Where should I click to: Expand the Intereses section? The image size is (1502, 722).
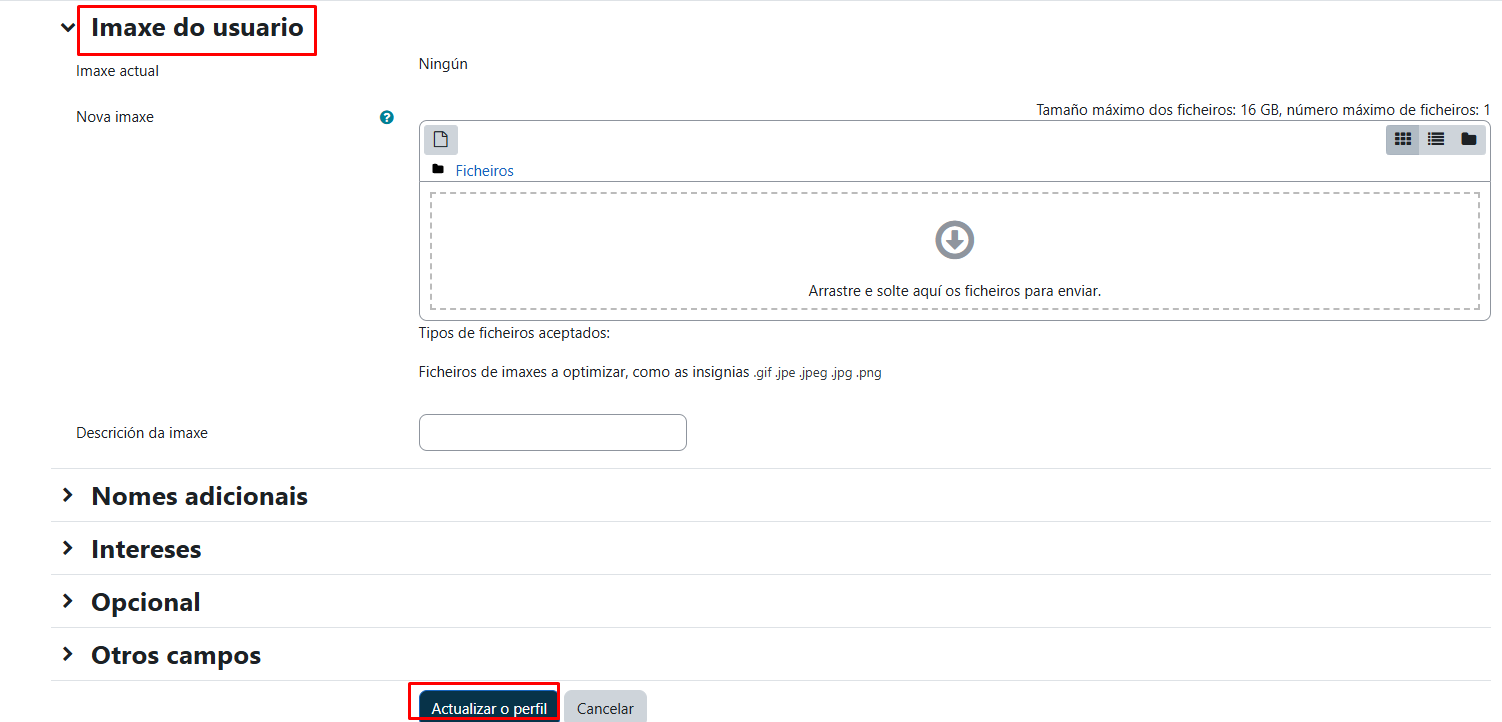point(68,548)
